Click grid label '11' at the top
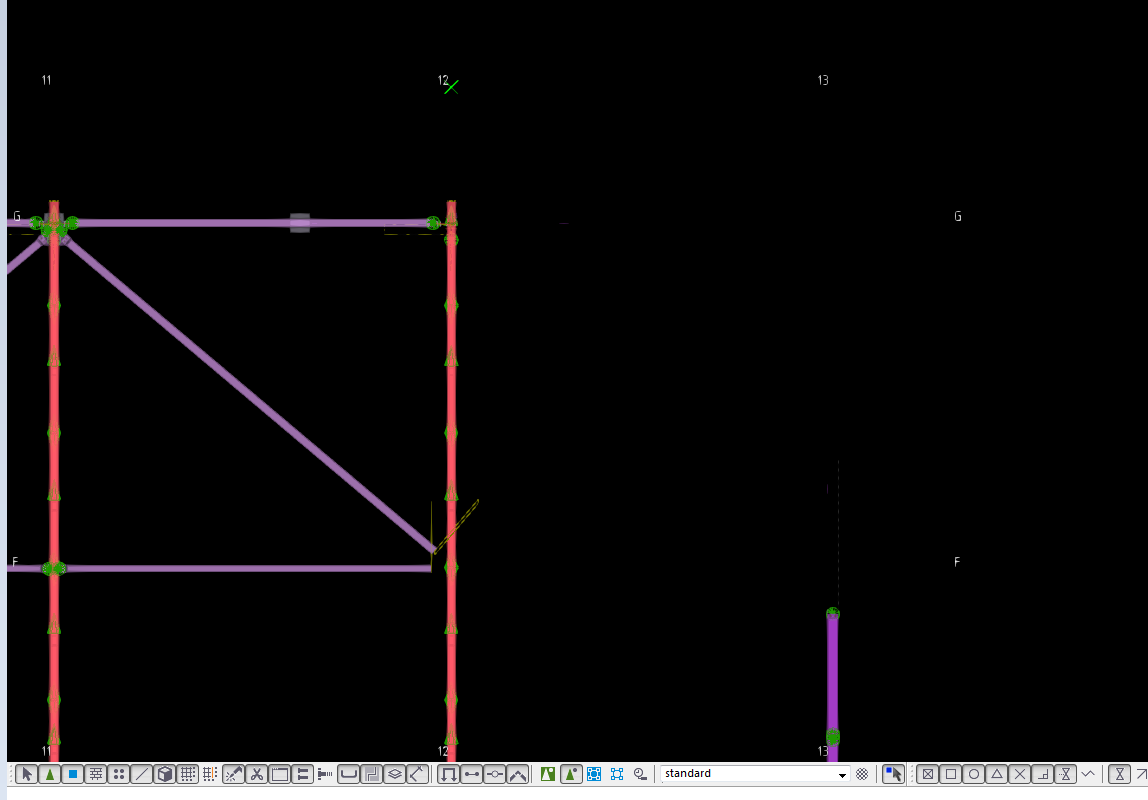1148x800 pixels. (x=46, y=80)
